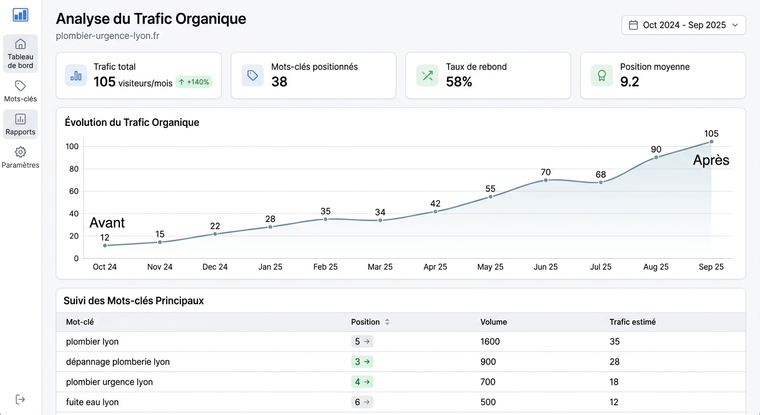This screenshot has height=415, width=760.
Task: Open the Oct 2024 - Sep 2025 date picker
Action: (x=683, y=25)
